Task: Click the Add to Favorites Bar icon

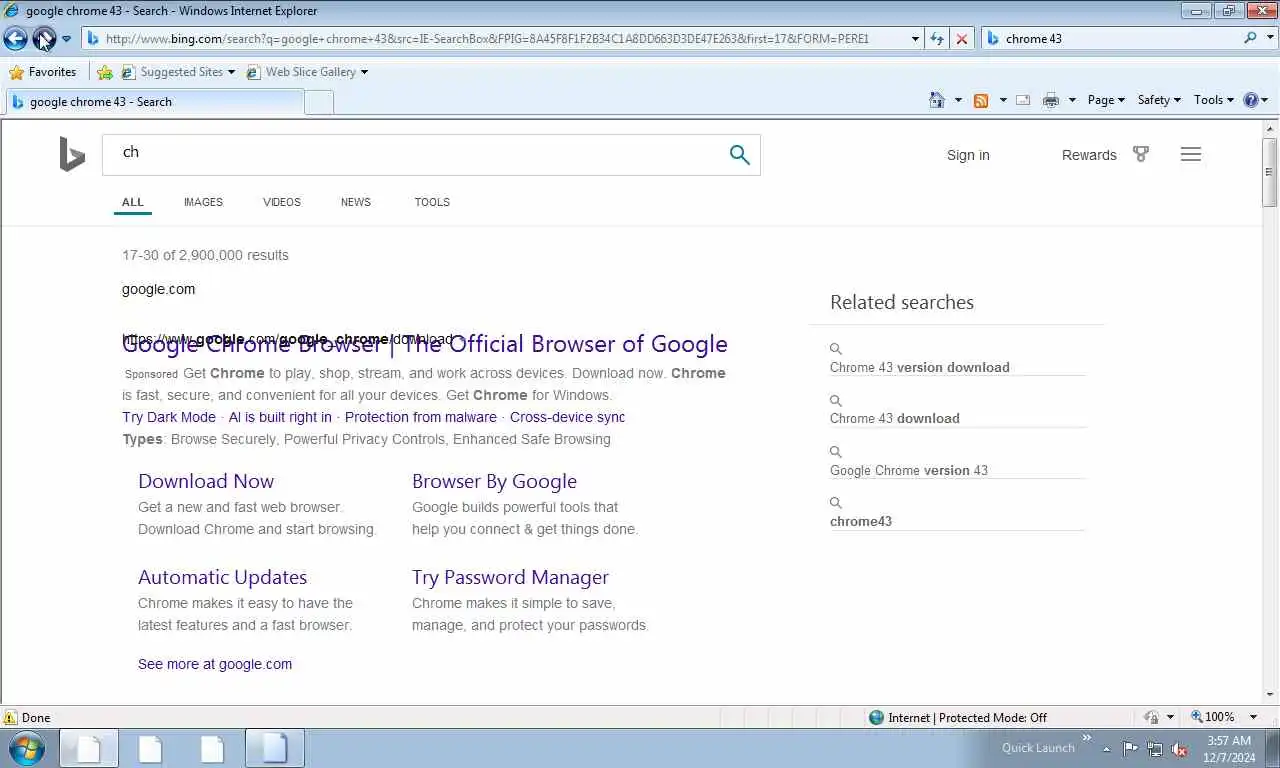Action: click(105, 72)
